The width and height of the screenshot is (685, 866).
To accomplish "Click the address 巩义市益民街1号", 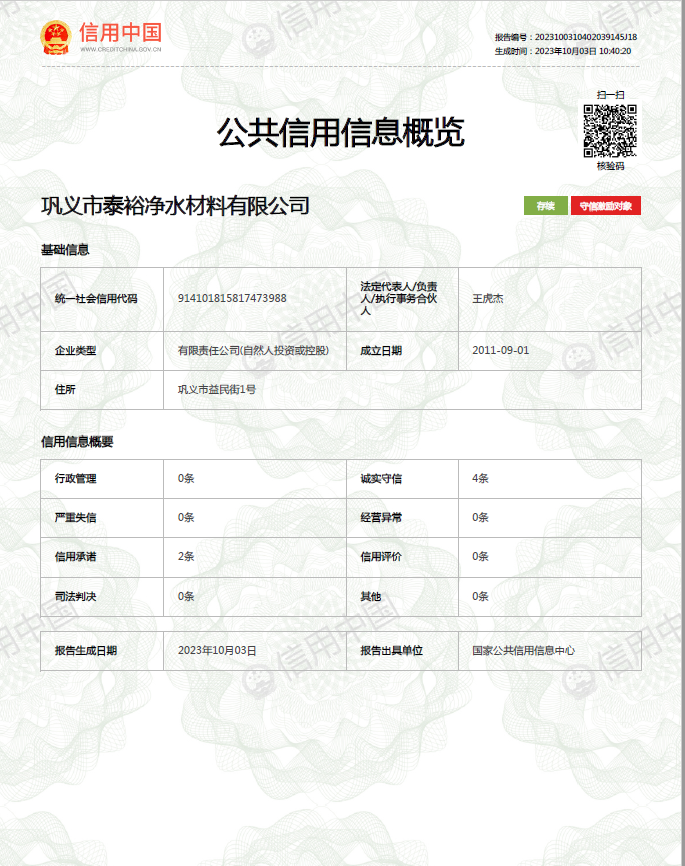I will click(x=217, y=389).
